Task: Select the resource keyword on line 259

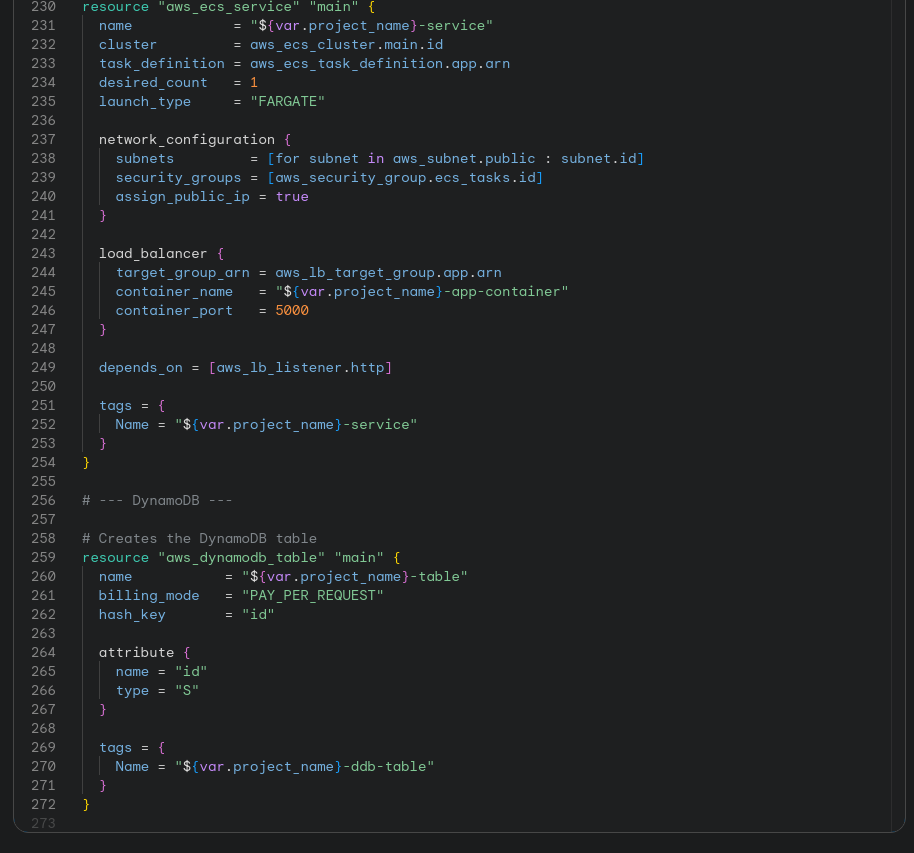Action: pyautogui.click(x=115, y=557)
